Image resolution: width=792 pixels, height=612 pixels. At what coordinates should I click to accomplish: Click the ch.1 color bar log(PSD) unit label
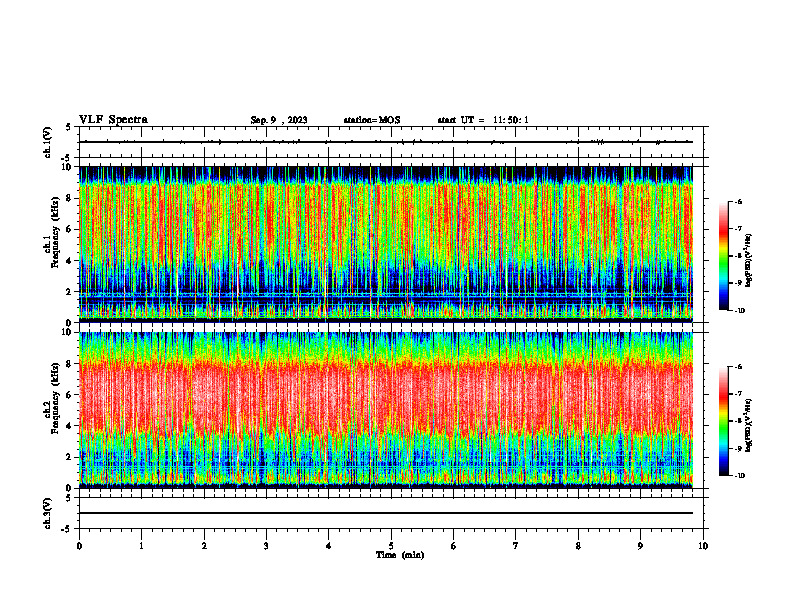[750, 260]
